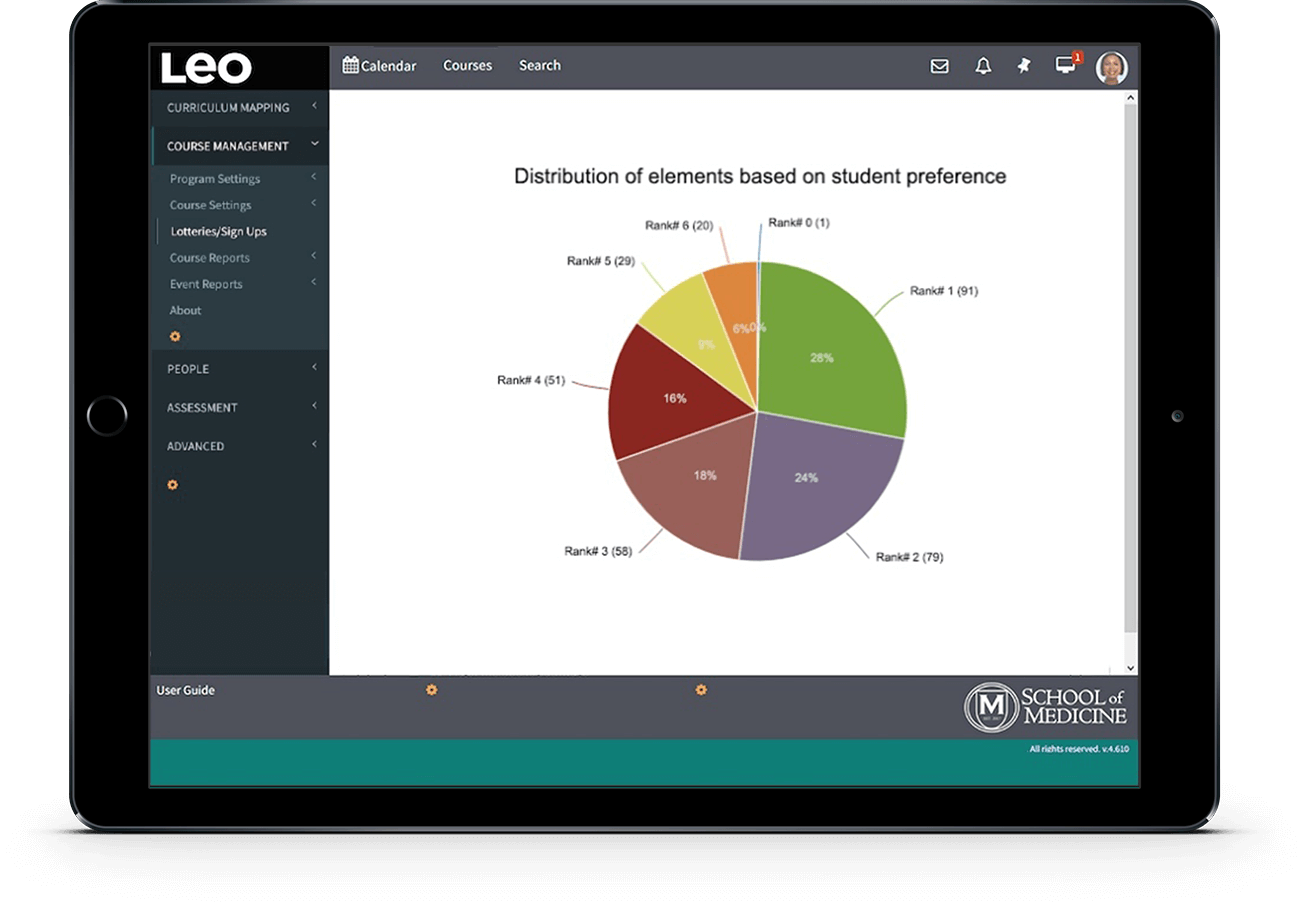
Task: Open the monitor icon with red badge
Action: click(x=1066, y=65)
